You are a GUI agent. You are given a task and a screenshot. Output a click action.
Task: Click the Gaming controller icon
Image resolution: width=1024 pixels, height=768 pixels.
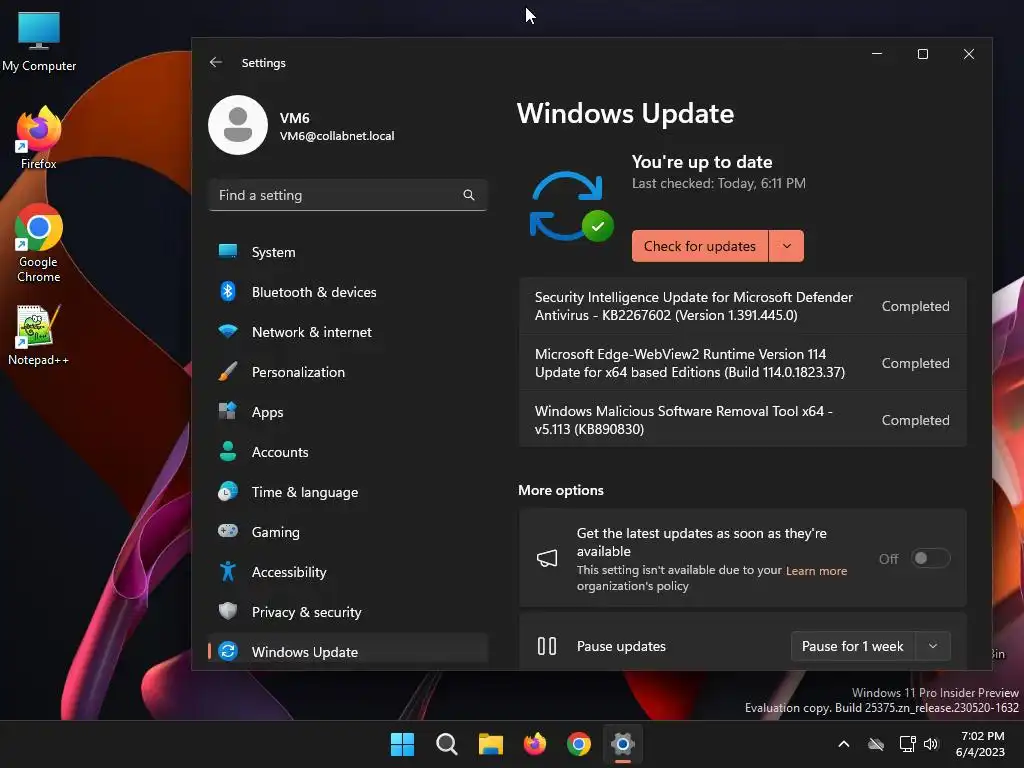tap(228, 531)
